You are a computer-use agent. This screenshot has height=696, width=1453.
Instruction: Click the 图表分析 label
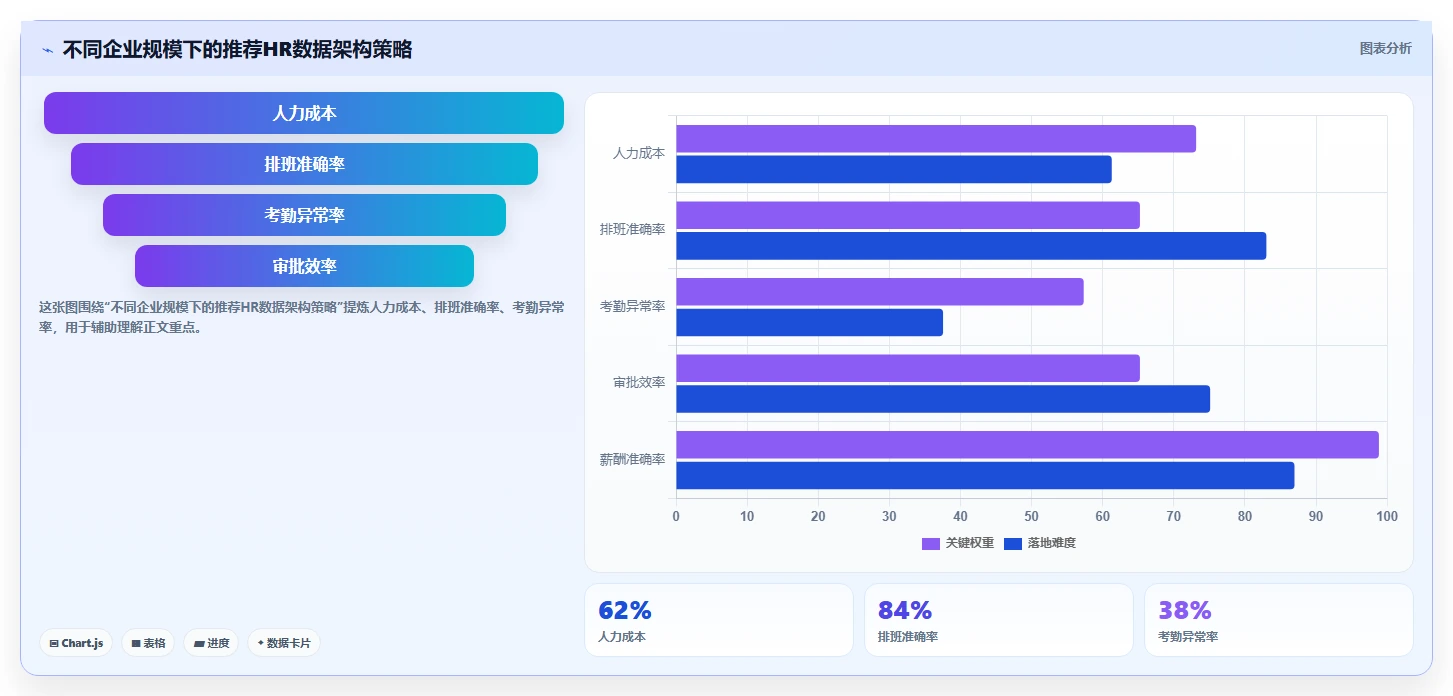click(x=1385, y=48)
